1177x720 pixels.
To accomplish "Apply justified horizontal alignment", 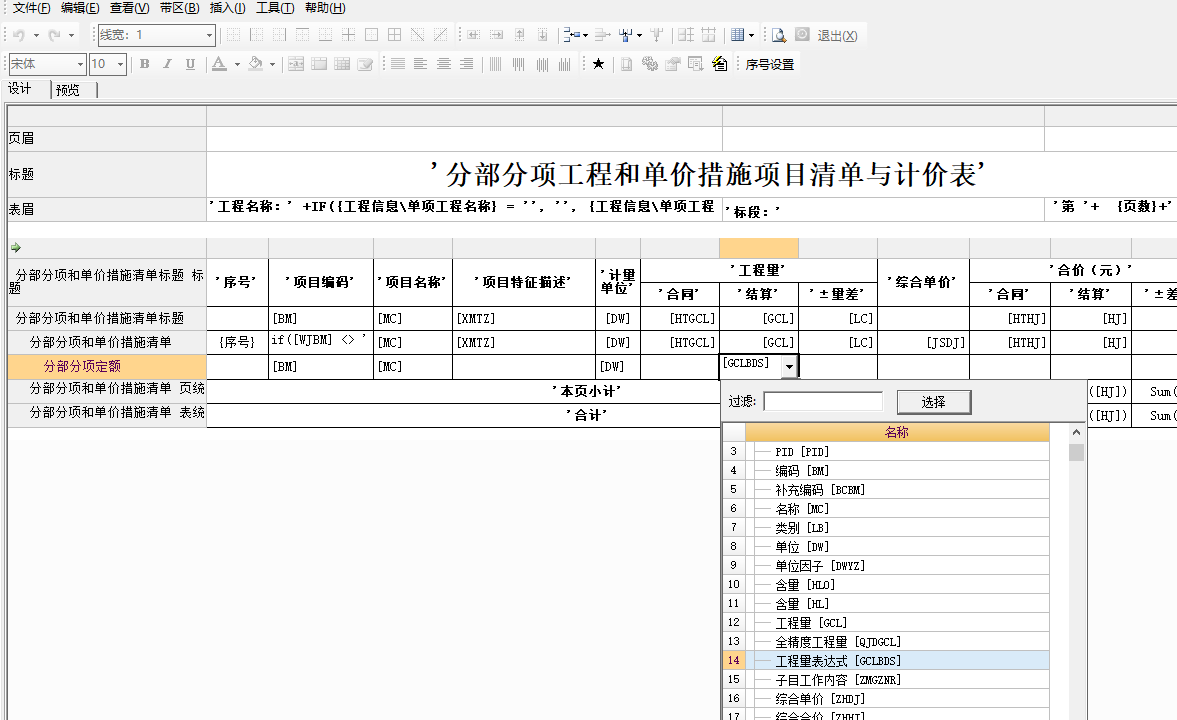I will pyautogui.click(x=398, y=64).
